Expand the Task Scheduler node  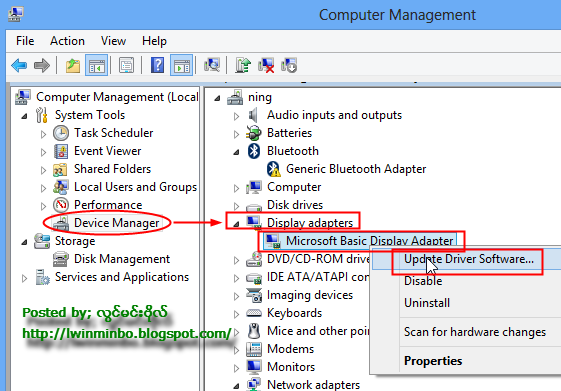click(x=43, y=134)
